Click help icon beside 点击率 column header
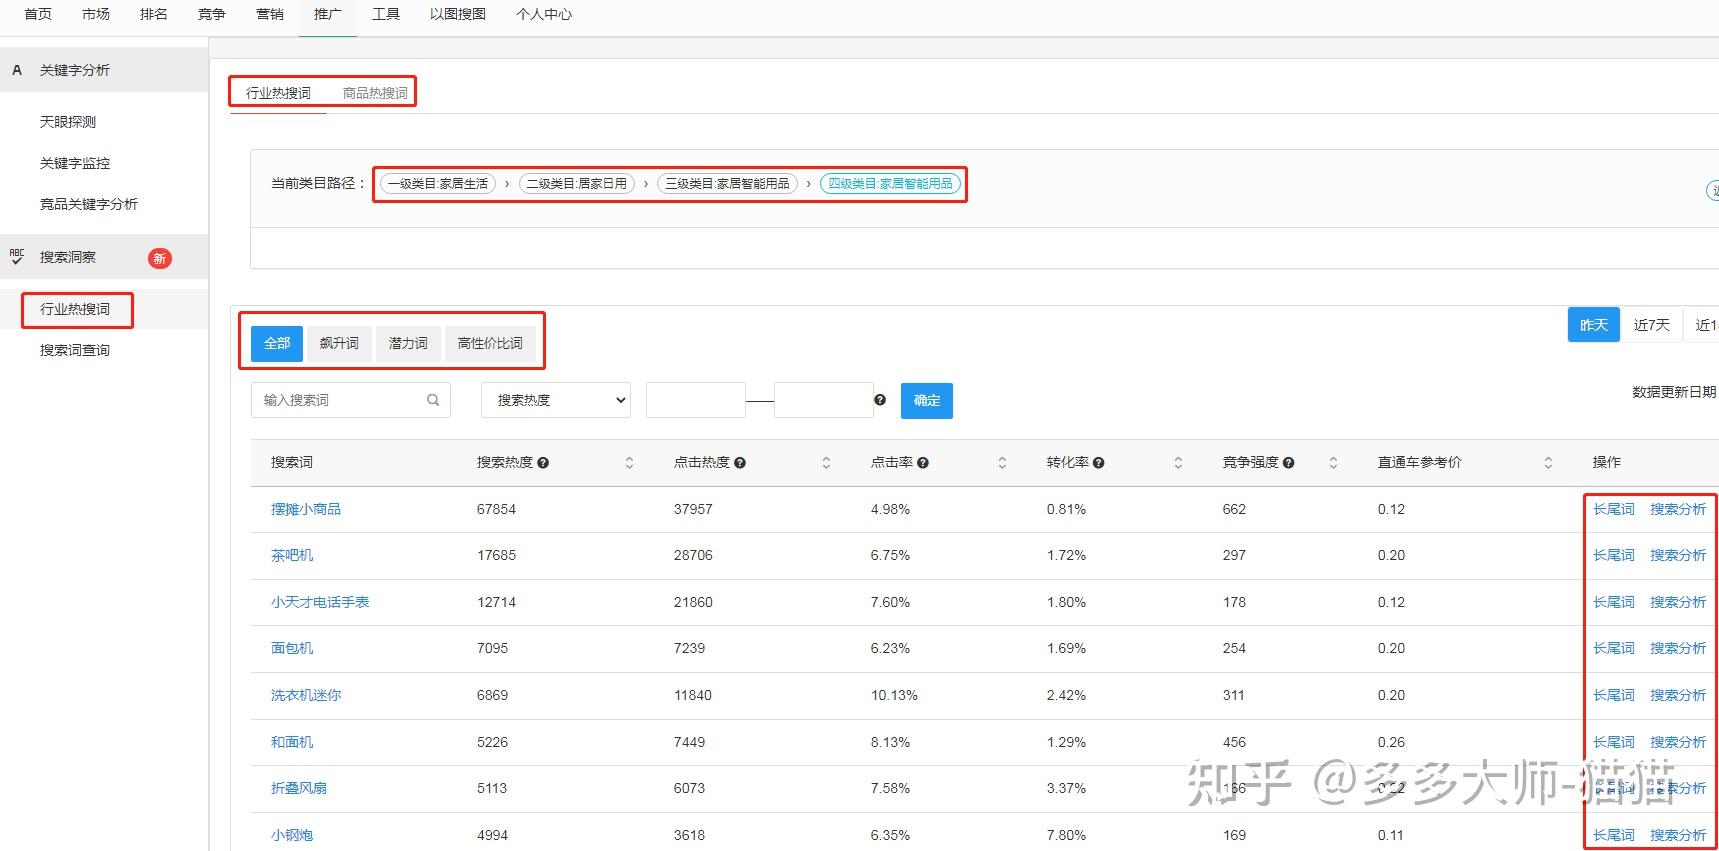The height and width of the screenshot is (851, 1719). point(923,463)
